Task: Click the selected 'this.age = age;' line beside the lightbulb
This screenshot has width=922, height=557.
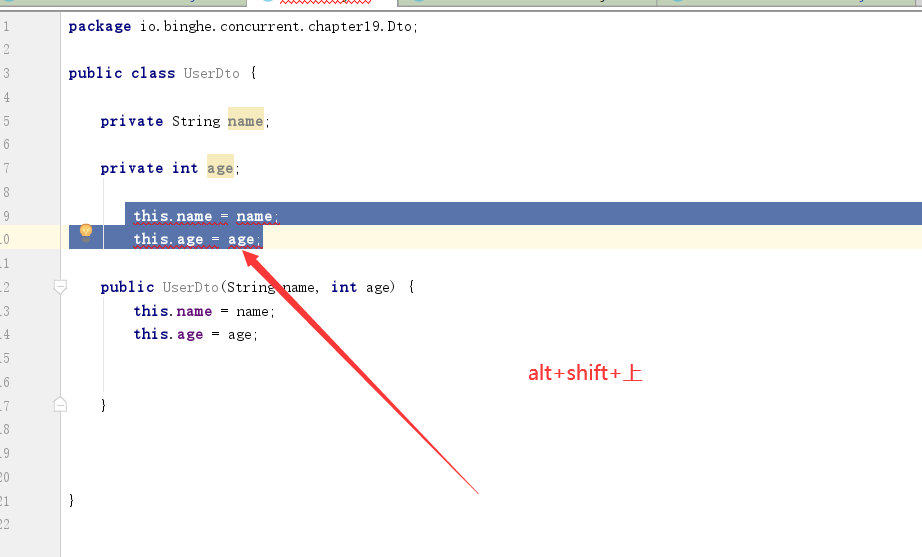Action: coord(197,239)
